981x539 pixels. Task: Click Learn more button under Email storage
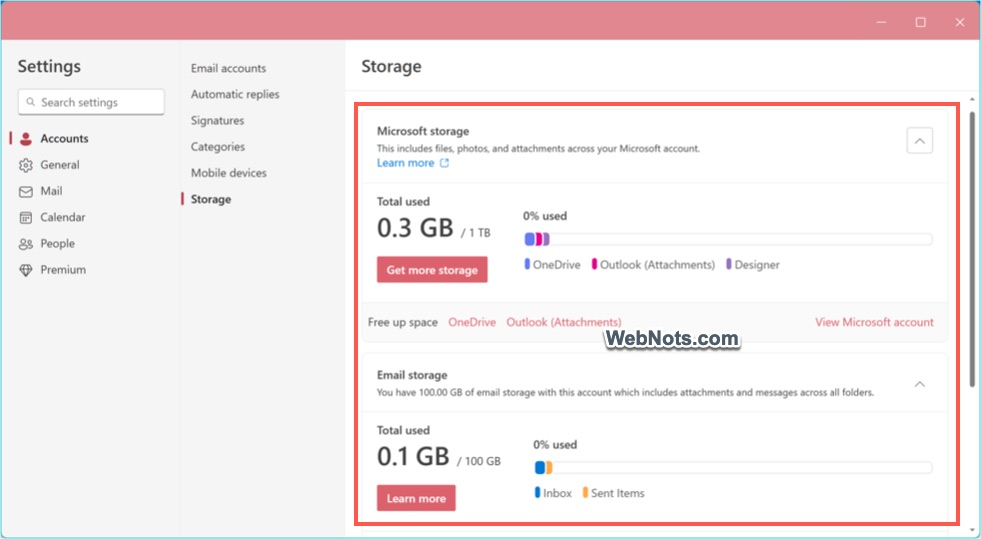click(x=416, y=498)
